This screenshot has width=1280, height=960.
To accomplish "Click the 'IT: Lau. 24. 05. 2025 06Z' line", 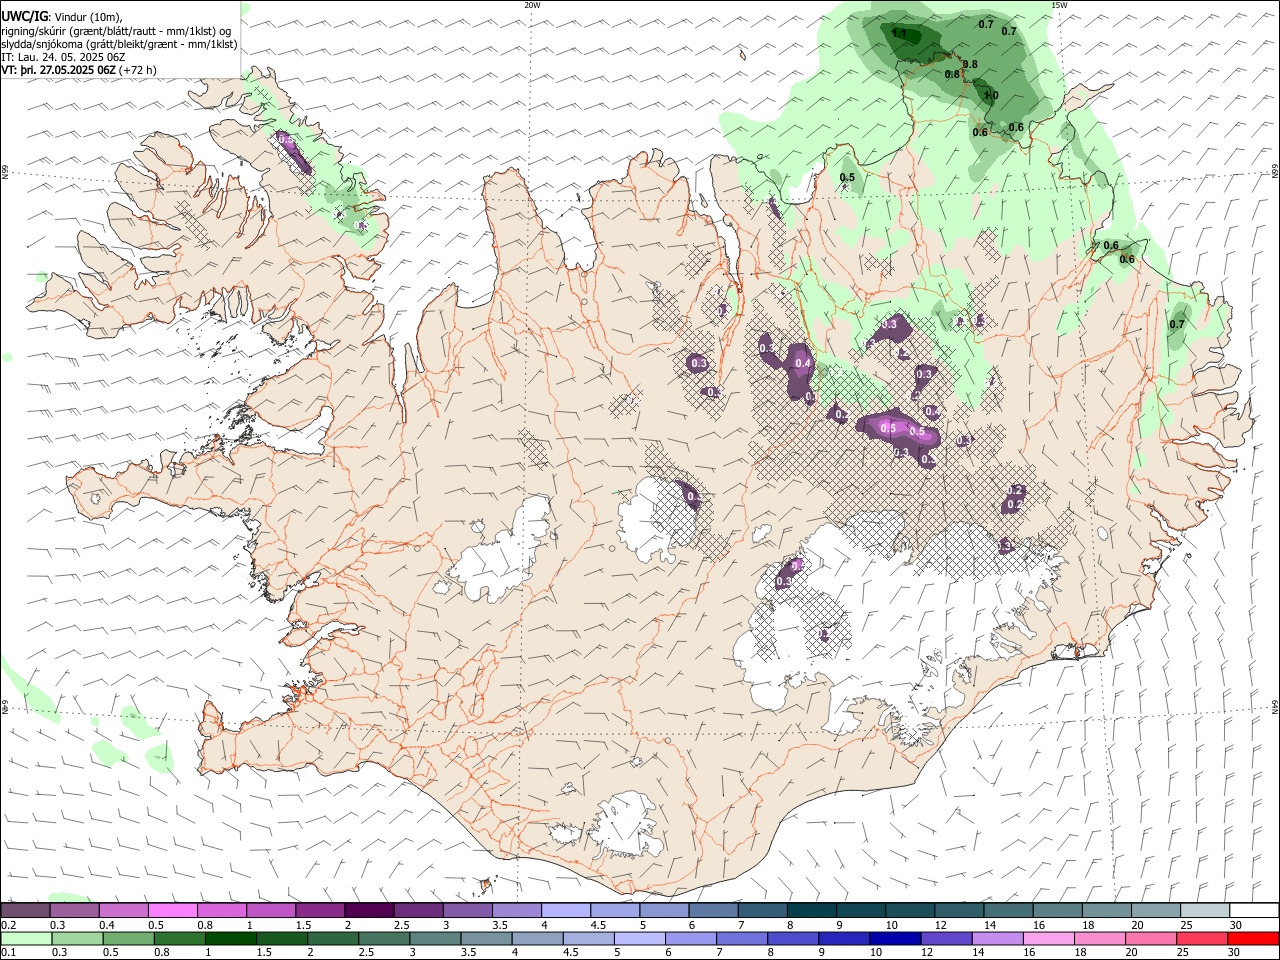I will (x=63, y=57).
